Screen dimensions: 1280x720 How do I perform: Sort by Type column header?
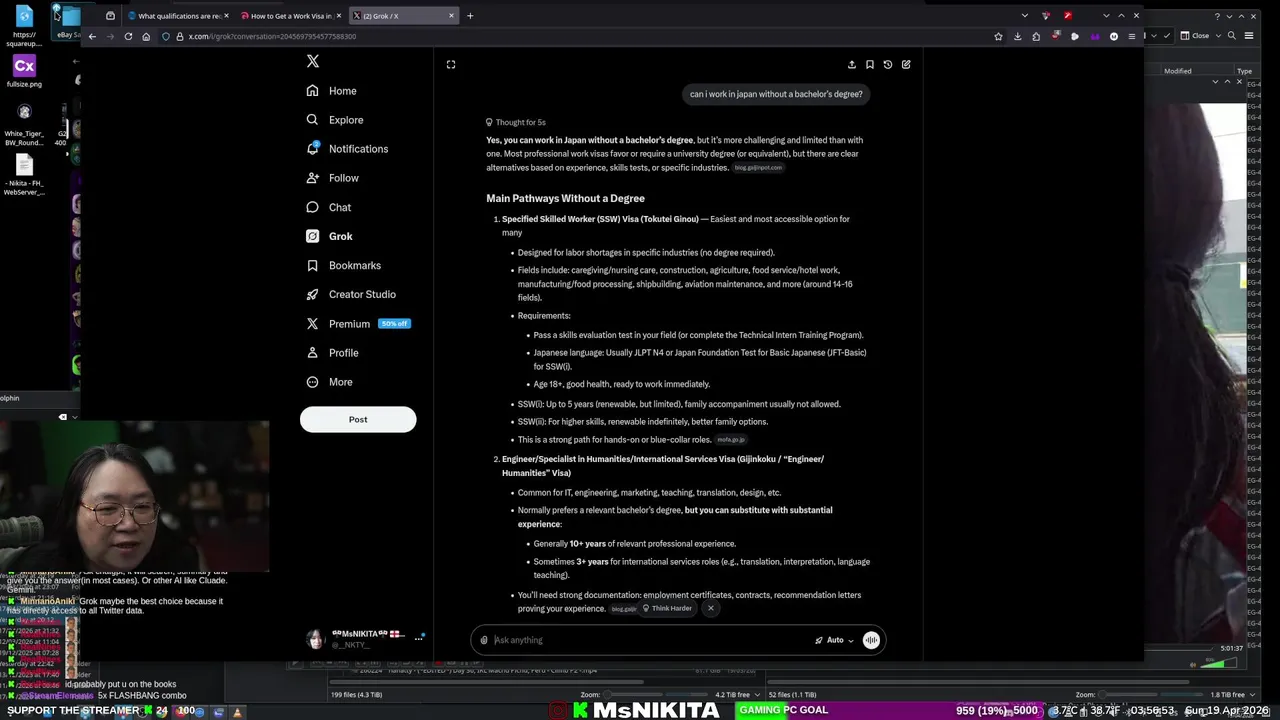tap(1245, 71)
